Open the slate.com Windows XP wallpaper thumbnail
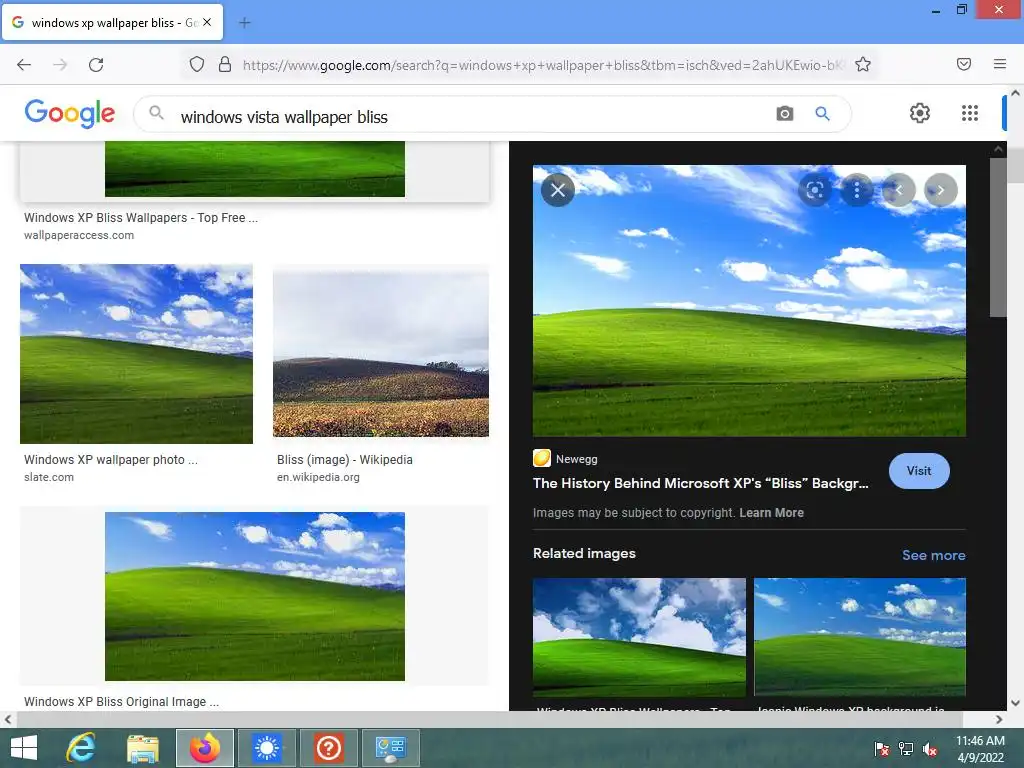The height and width of the screenshot is (768, 1024). pyautogui.click(x=136, y=354)
